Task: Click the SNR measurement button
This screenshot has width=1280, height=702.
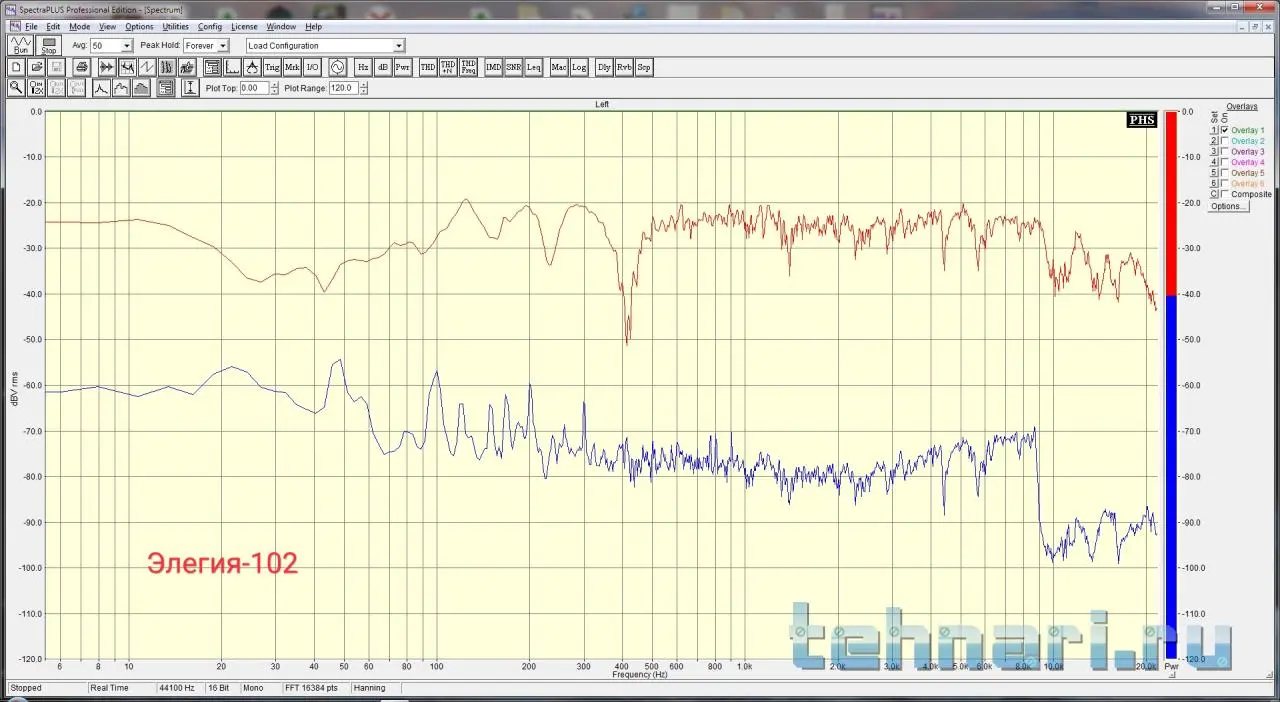Action: (513, 67)
